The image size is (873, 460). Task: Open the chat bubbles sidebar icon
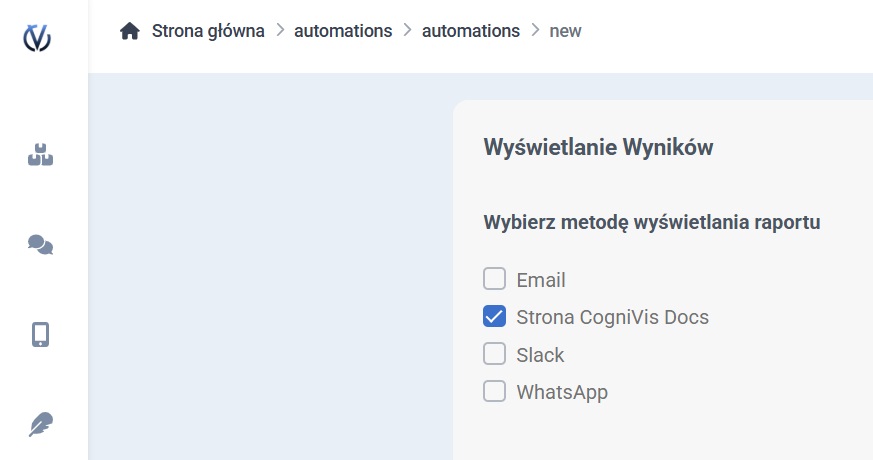[x=40, y=245]
